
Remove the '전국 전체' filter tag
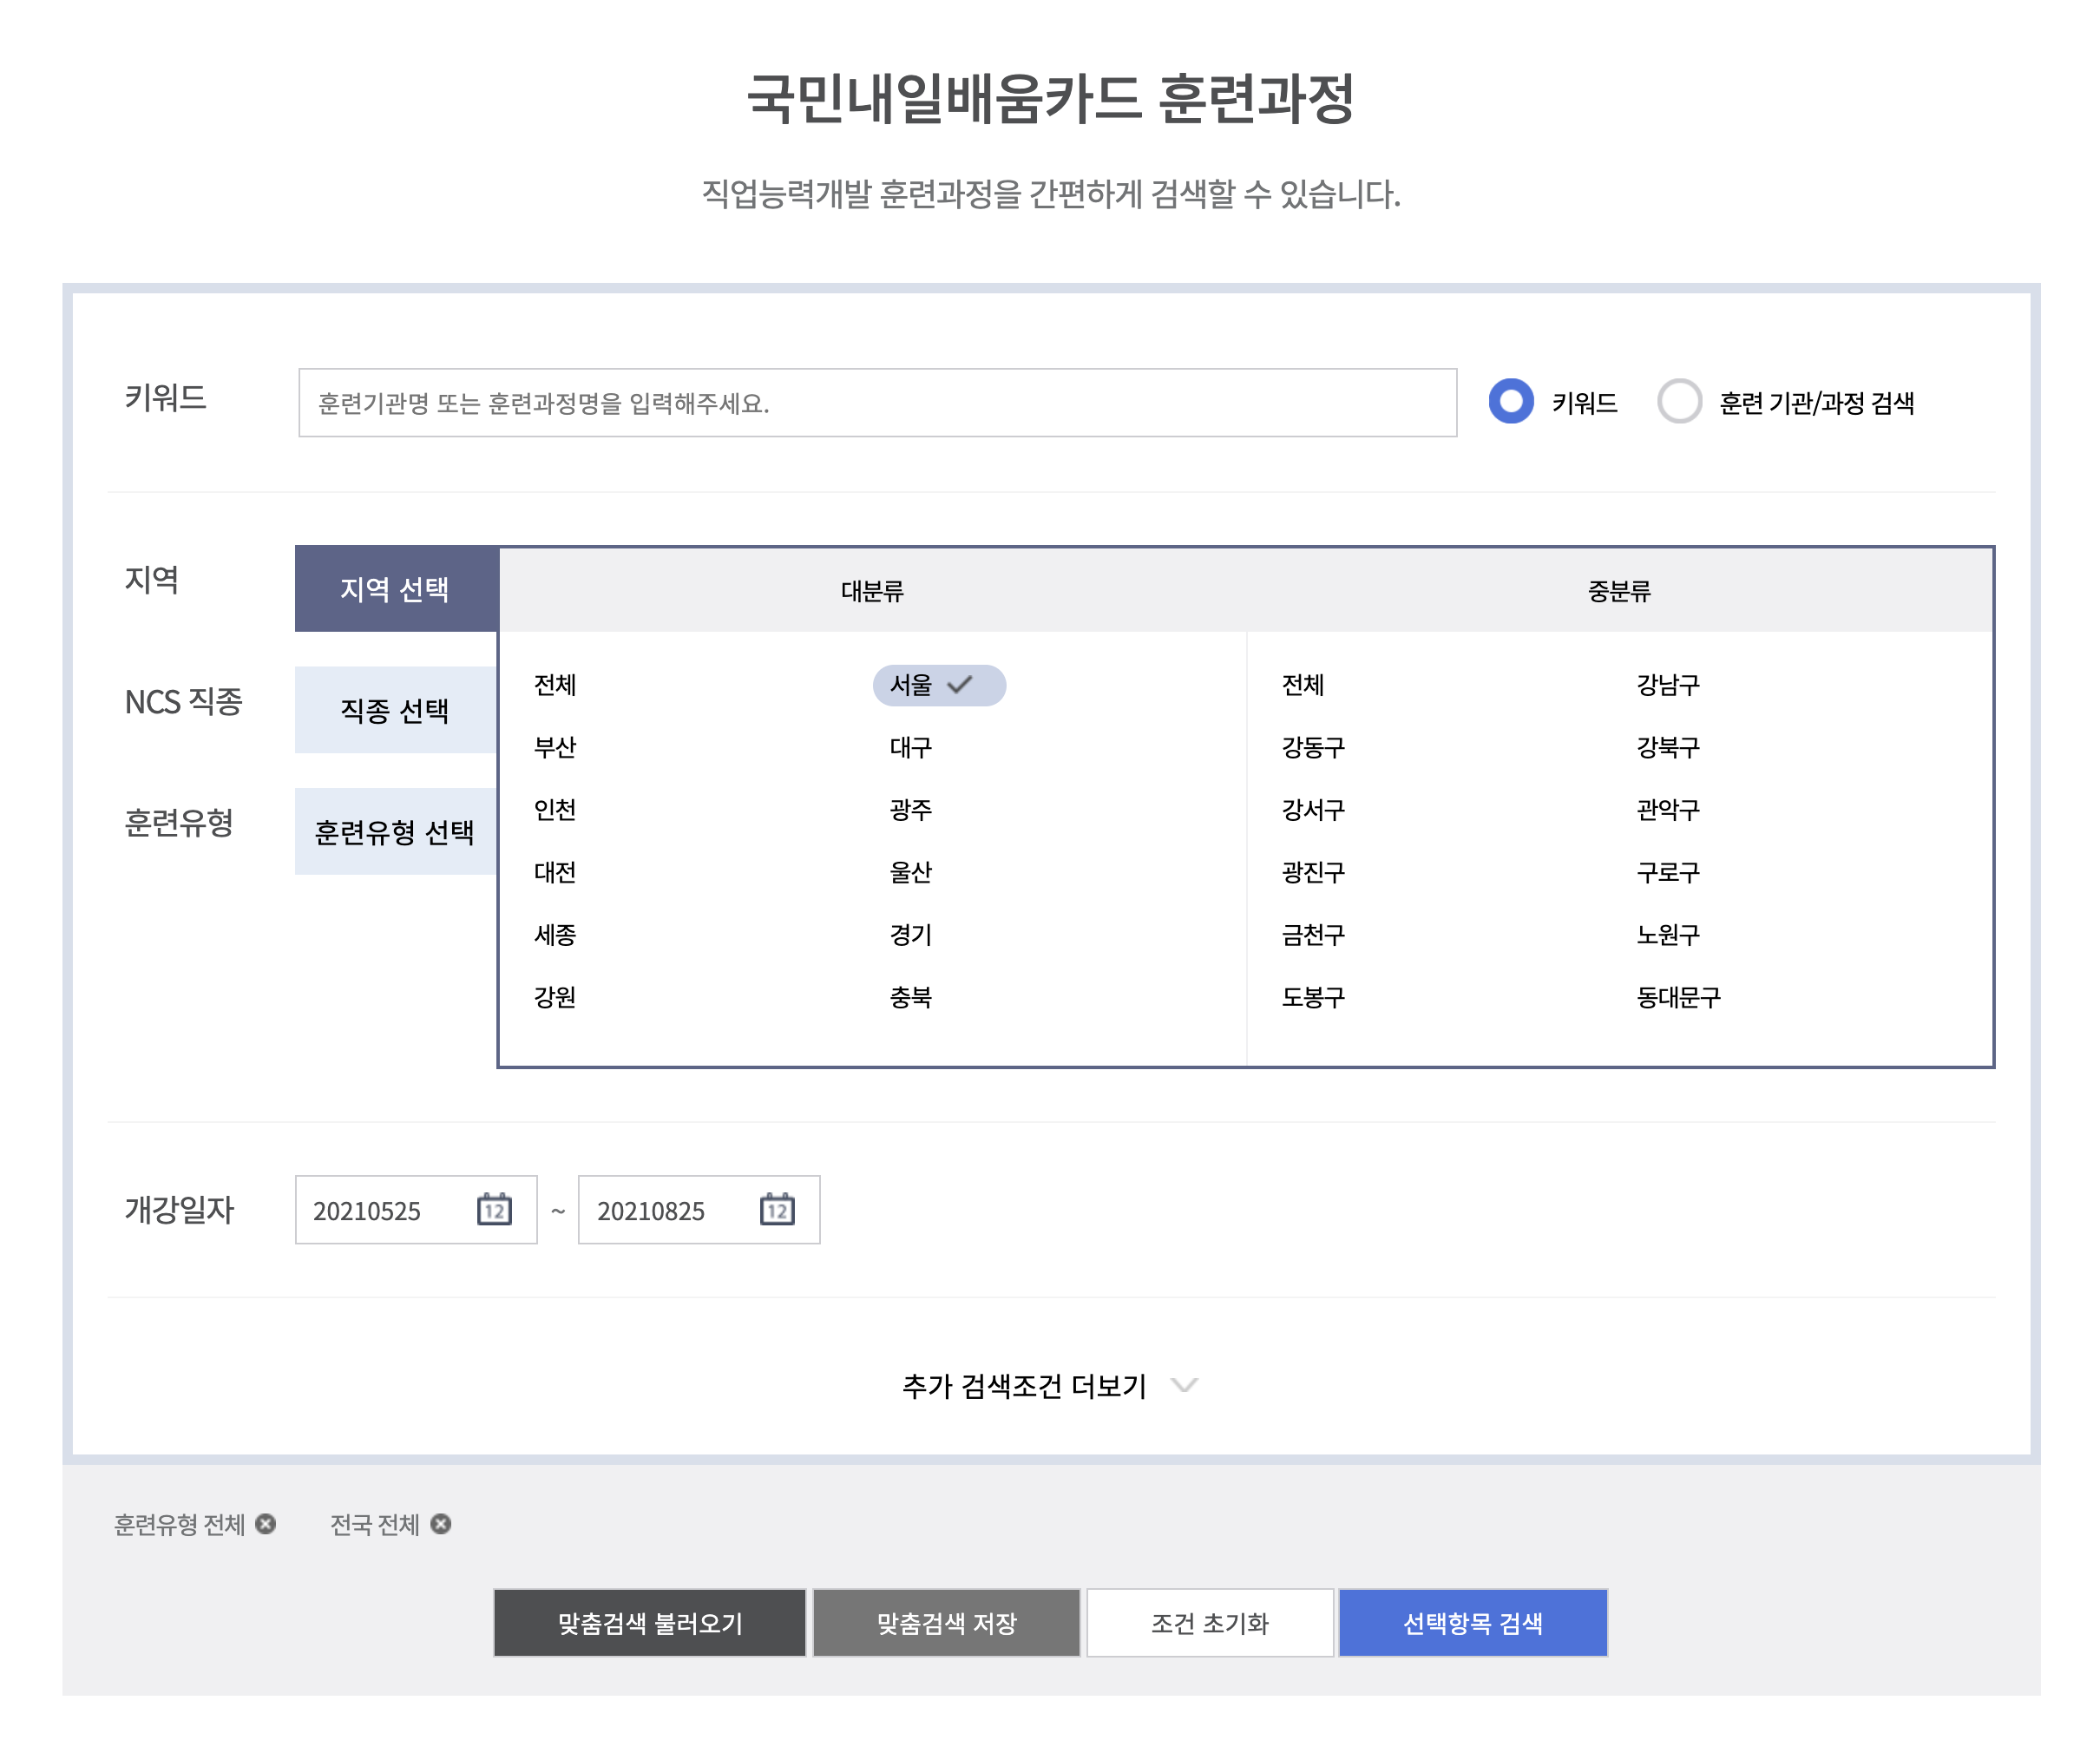click(x=441, y=1523)
